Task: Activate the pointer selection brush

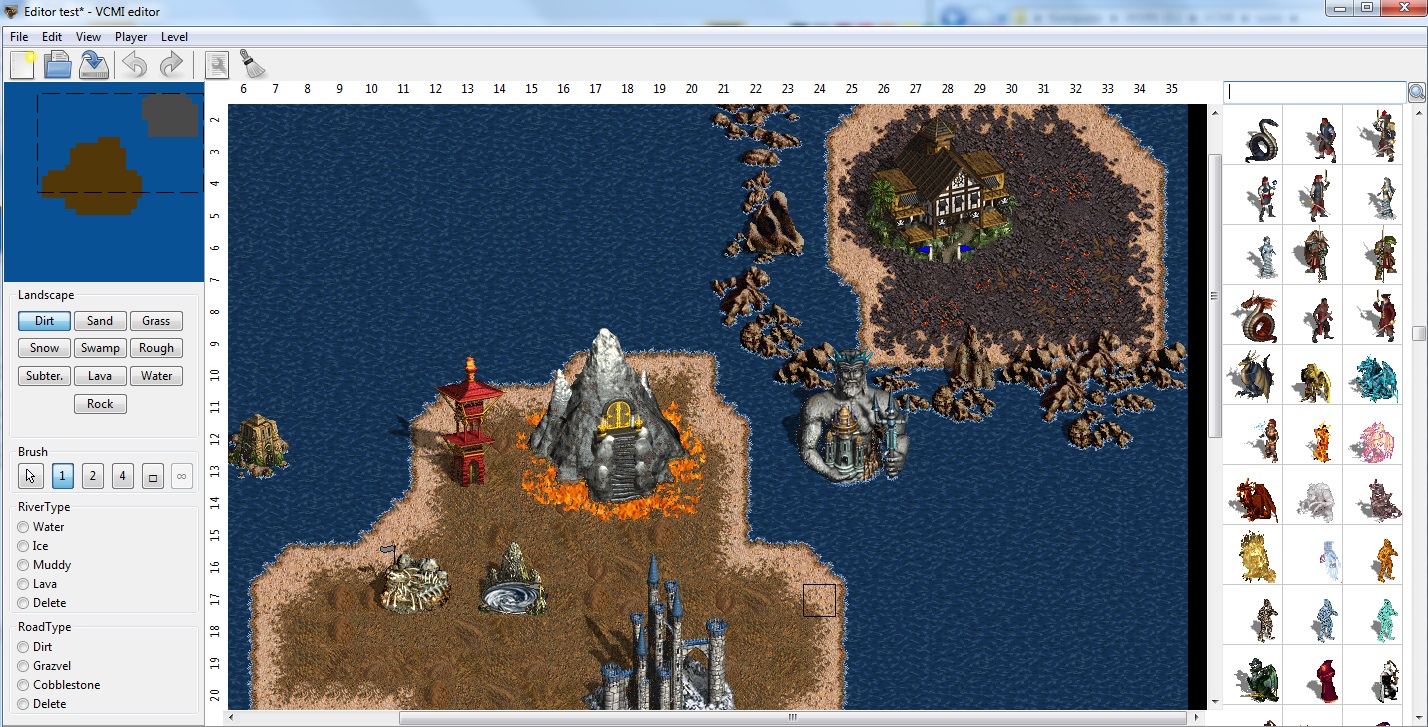Action: [31, 476]
